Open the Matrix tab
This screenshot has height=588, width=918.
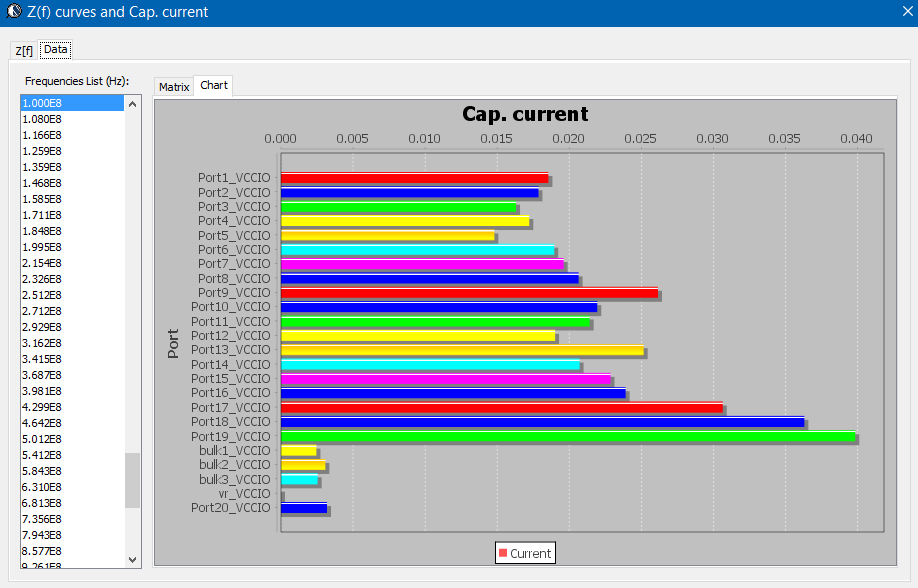(x=174, y=87)
